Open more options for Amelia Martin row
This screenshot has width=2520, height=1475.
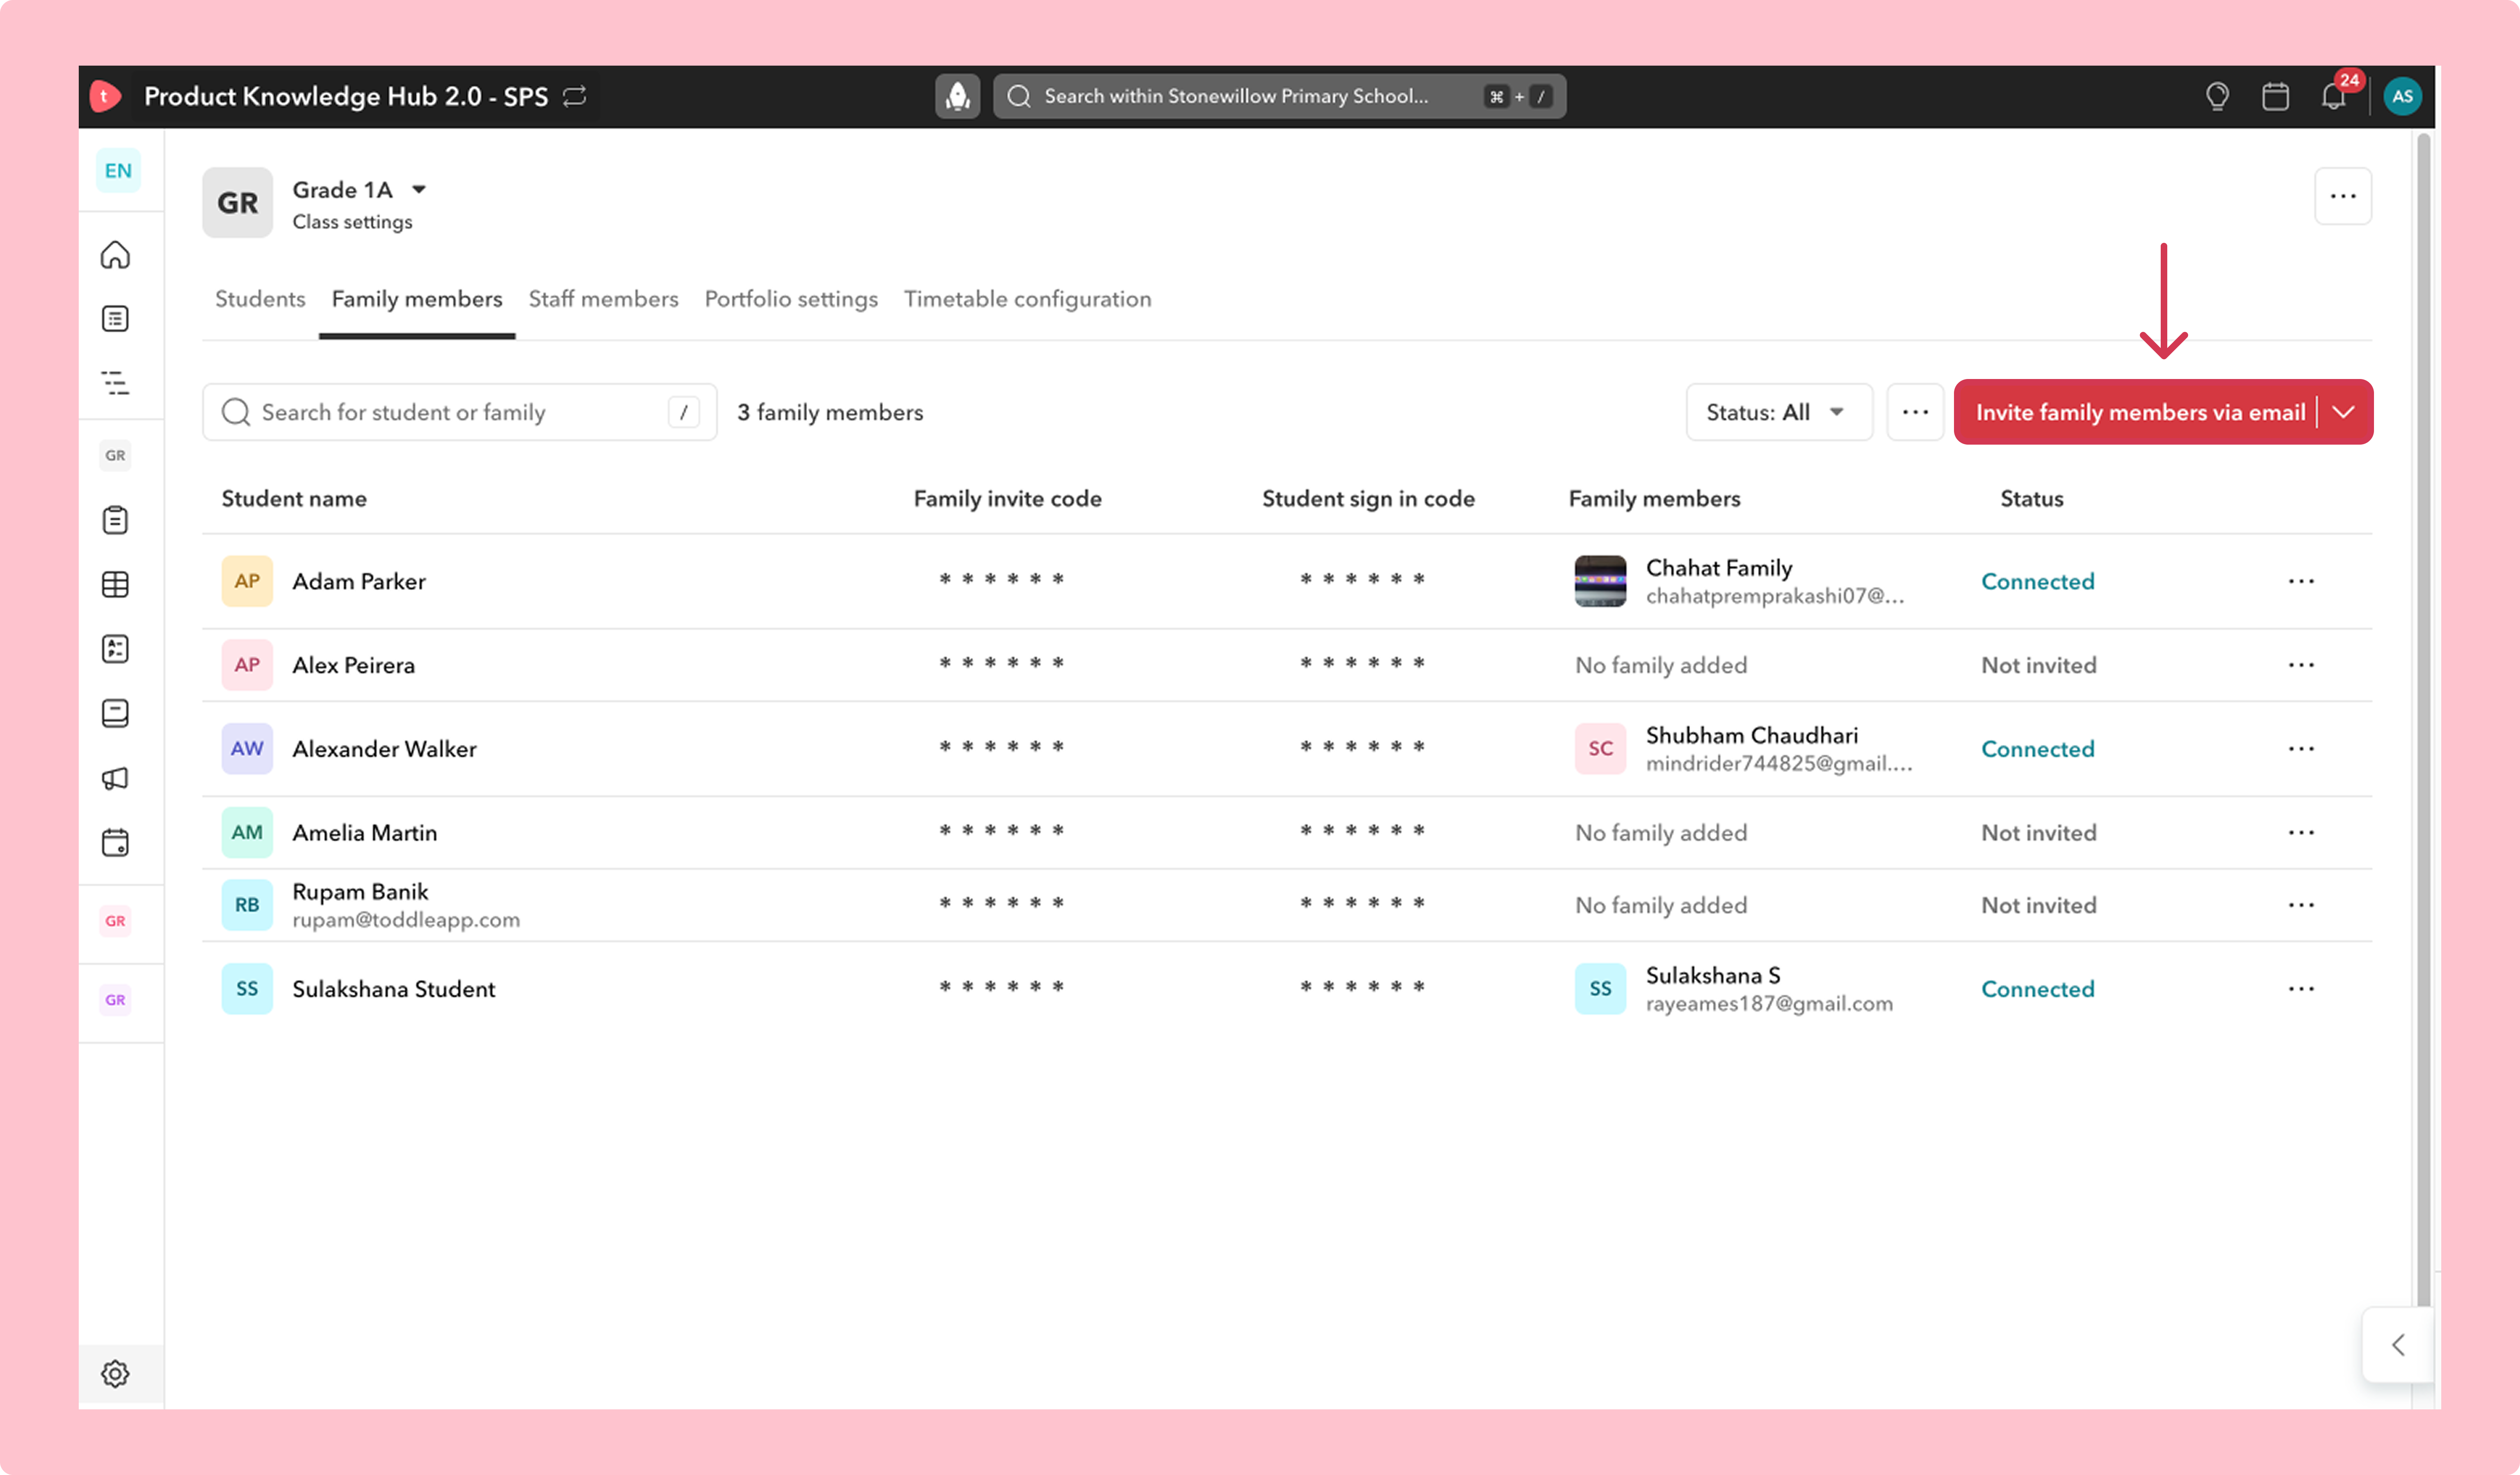click(2301, 833)
